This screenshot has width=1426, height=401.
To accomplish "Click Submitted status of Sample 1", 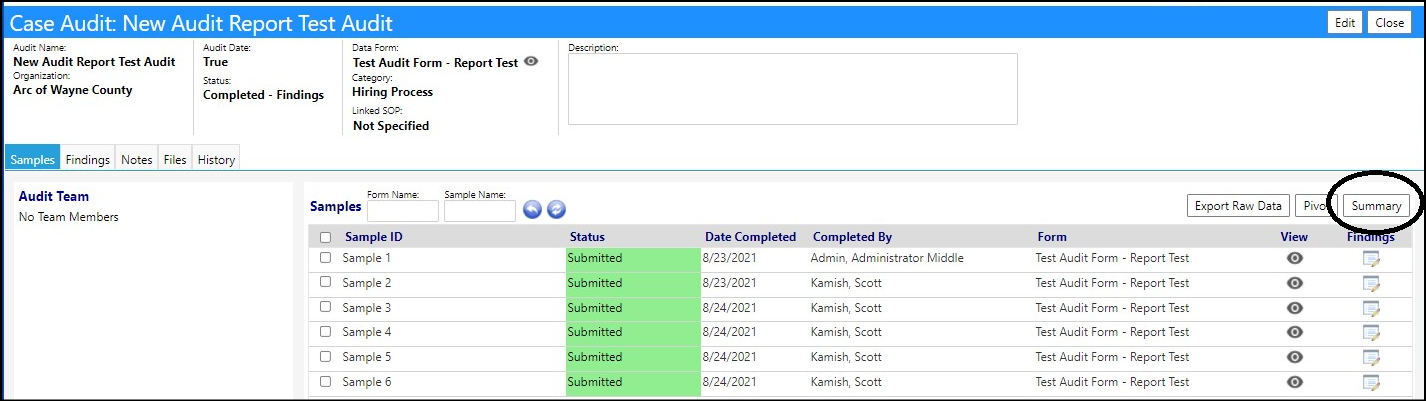I will tap(633, 258).
